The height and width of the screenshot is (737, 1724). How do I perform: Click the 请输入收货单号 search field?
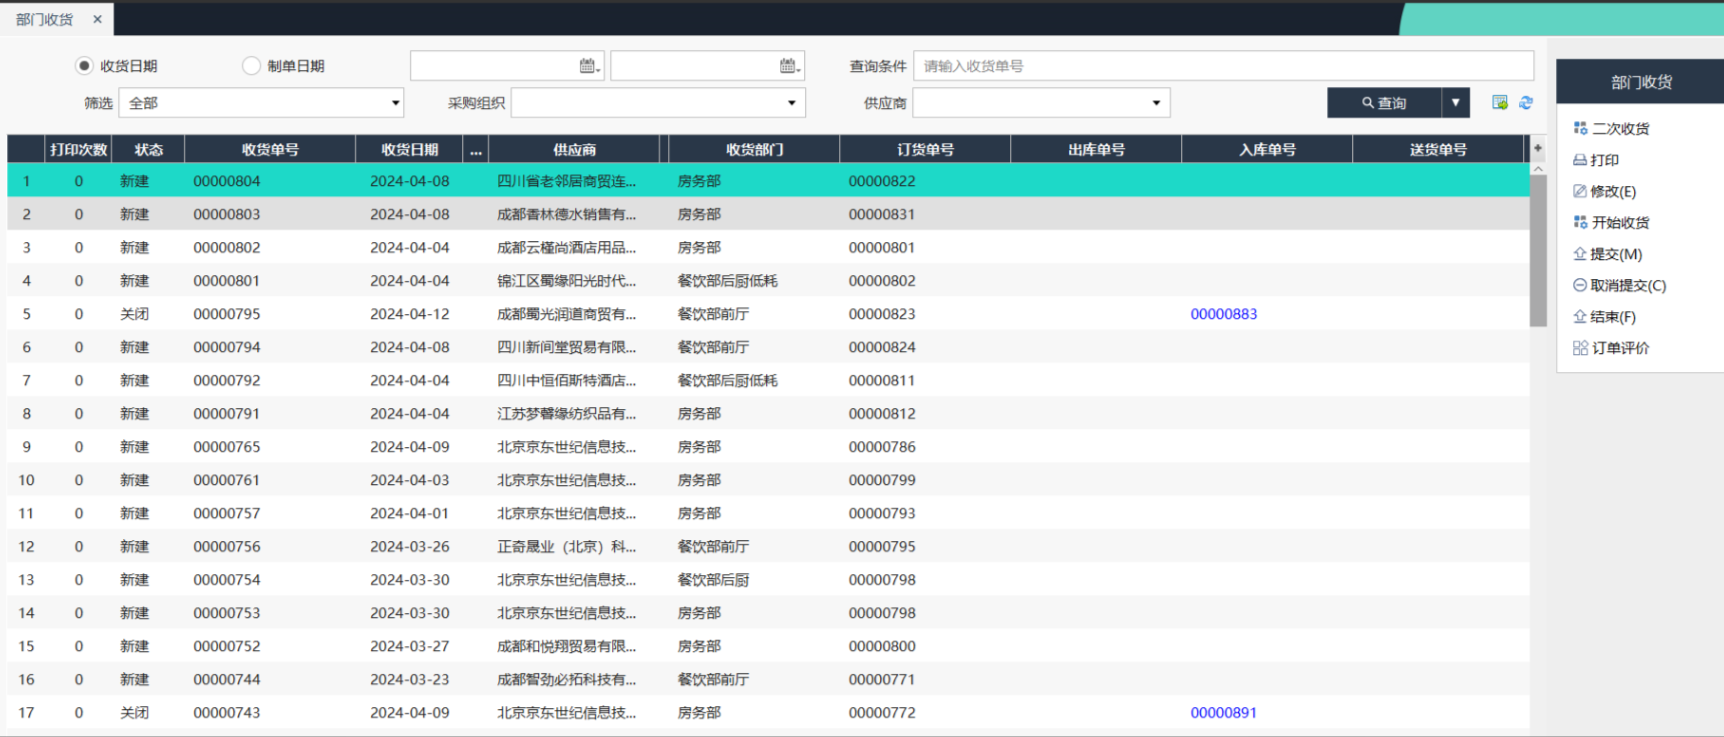(x=1222, y=66)
